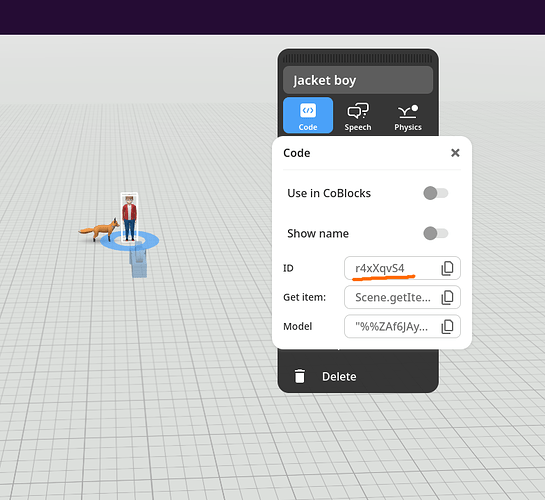Select the fox in the scene

100,230
